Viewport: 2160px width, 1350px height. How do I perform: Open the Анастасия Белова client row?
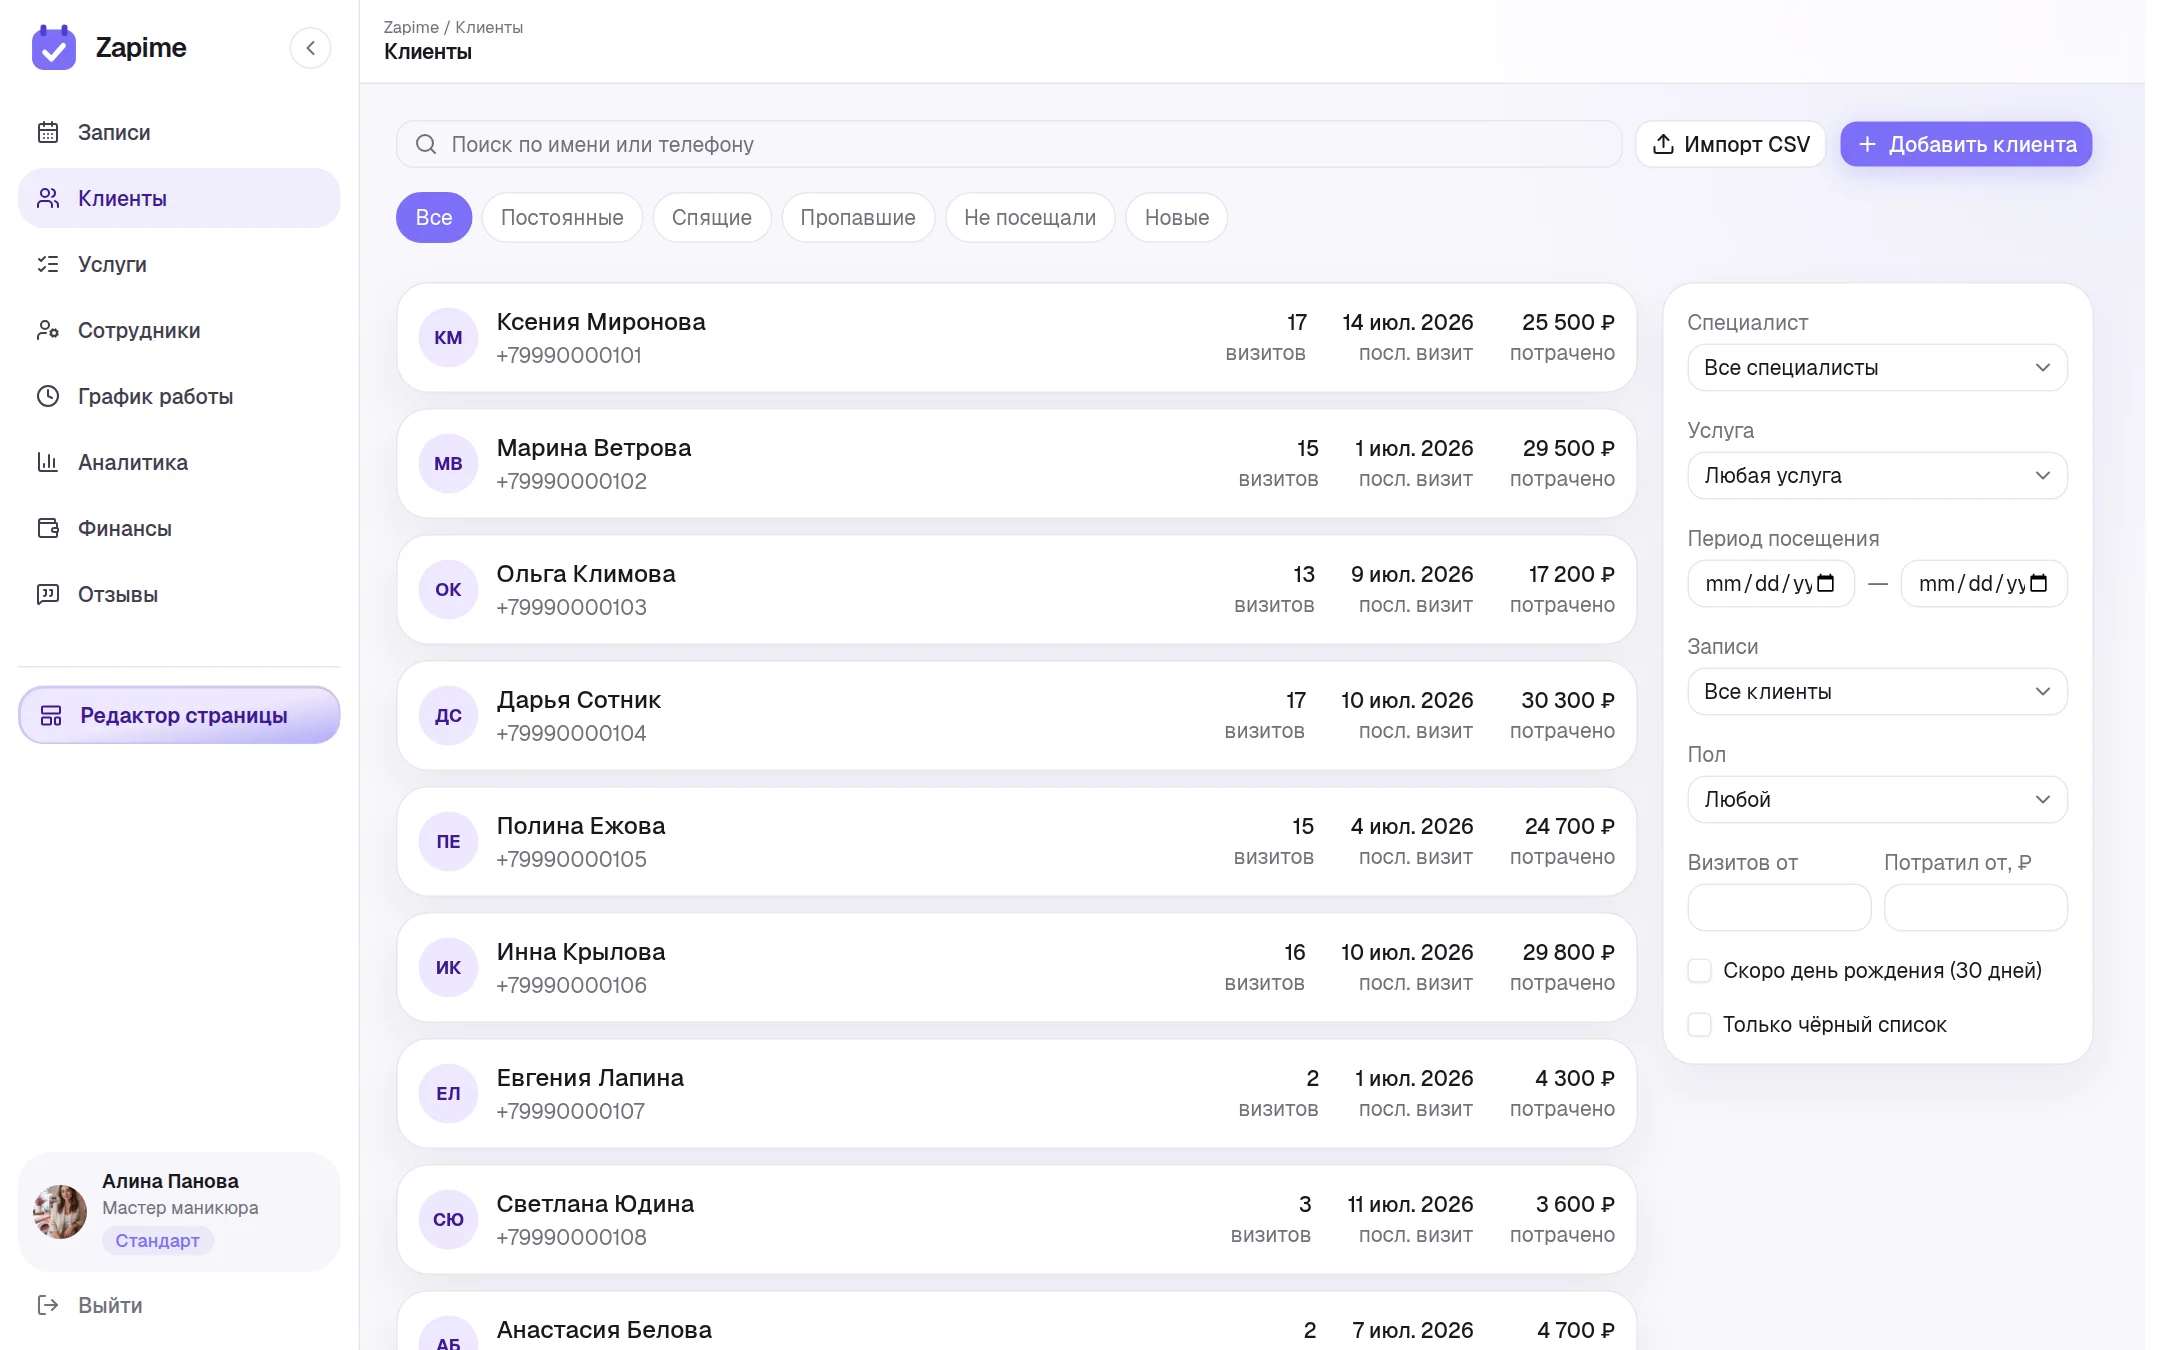tap(1016, 1321)
